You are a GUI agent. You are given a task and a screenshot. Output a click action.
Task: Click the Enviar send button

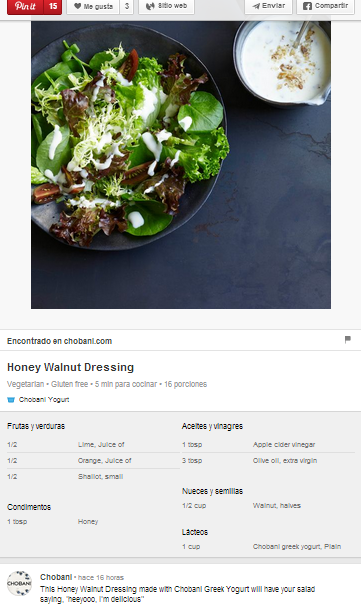268,6
